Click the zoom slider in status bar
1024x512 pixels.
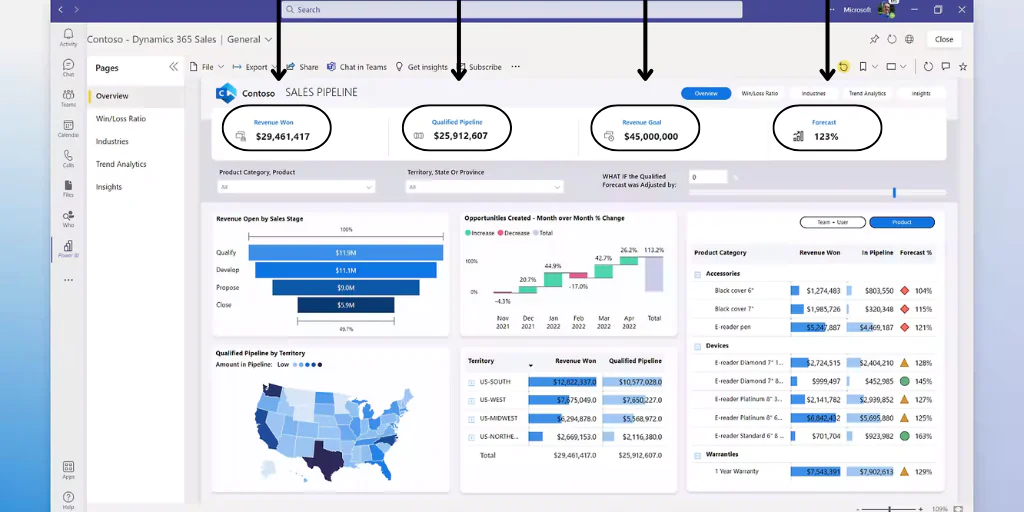click(x=890, y=508)
